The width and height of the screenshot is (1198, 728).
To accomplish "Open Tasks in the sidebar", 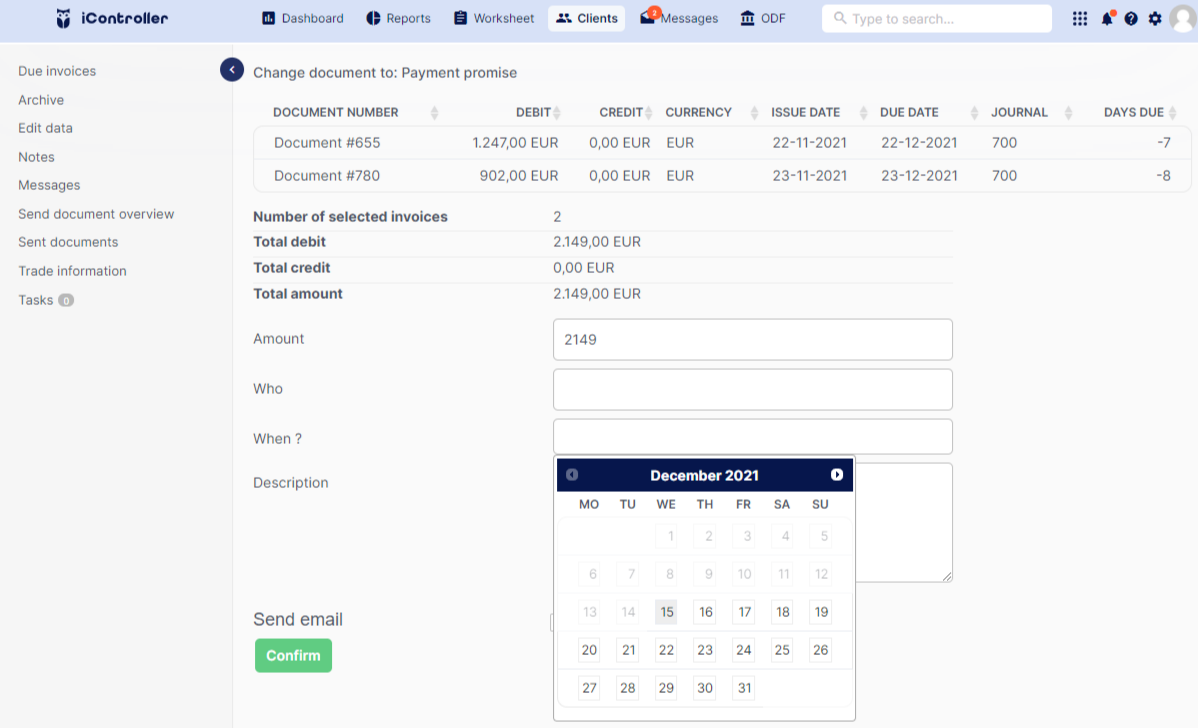I will 46,300.
